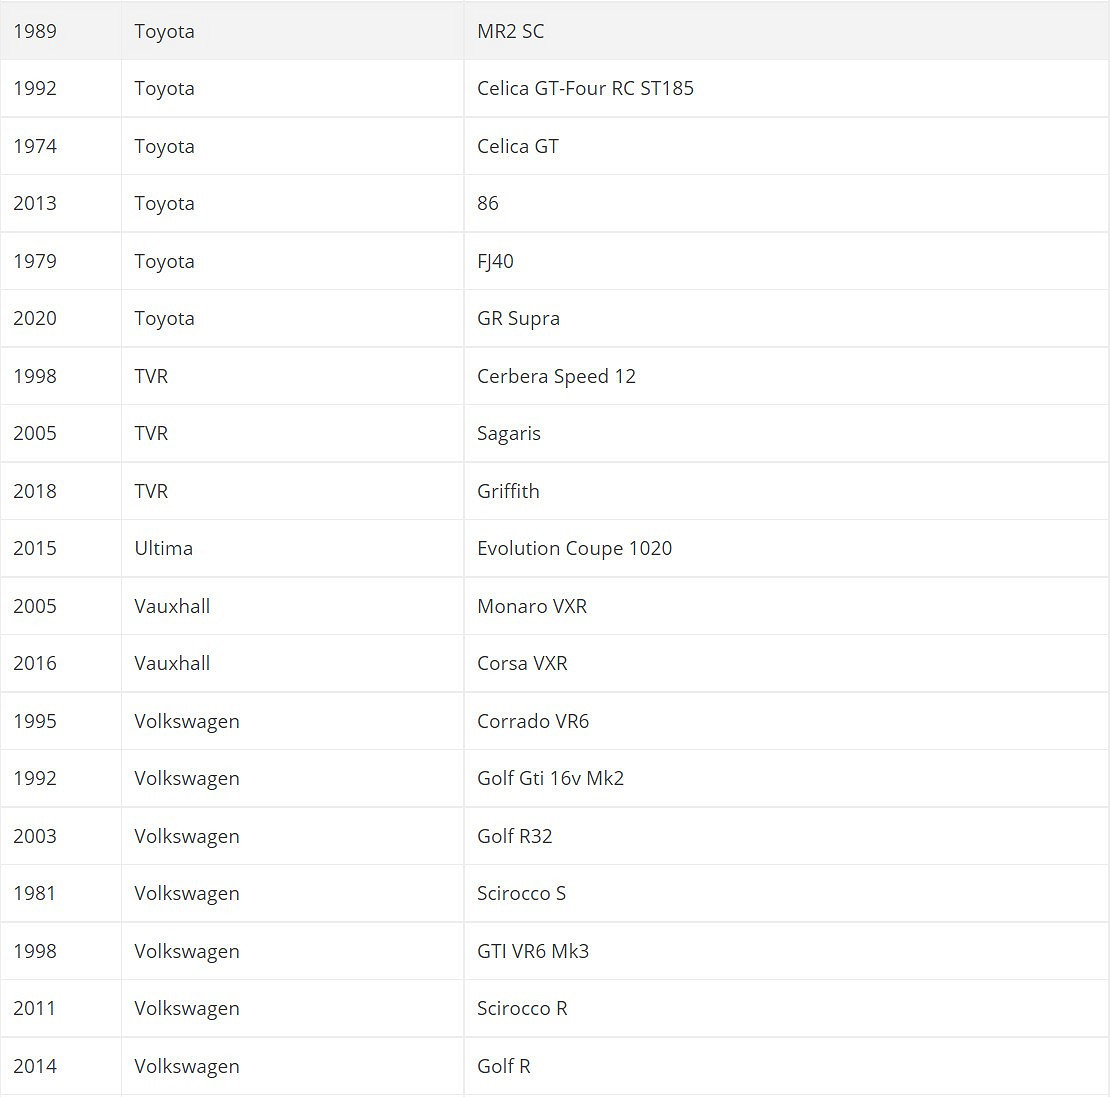Select the Toyota 86 model cell

click(488, 203)
